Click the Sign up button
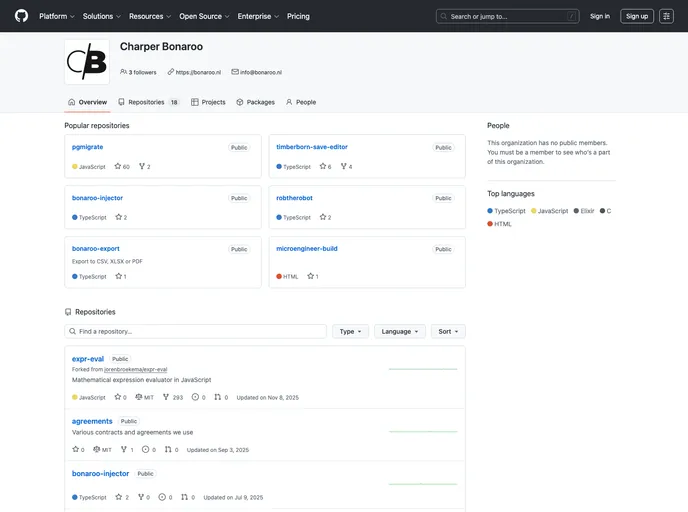 (x=636, y=16)
